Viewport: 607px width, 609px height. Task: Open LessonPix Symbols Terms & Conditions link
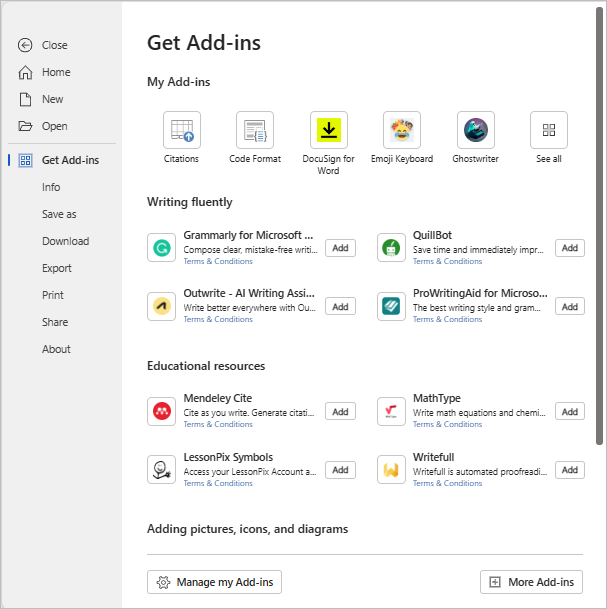[x=218, y=484]
